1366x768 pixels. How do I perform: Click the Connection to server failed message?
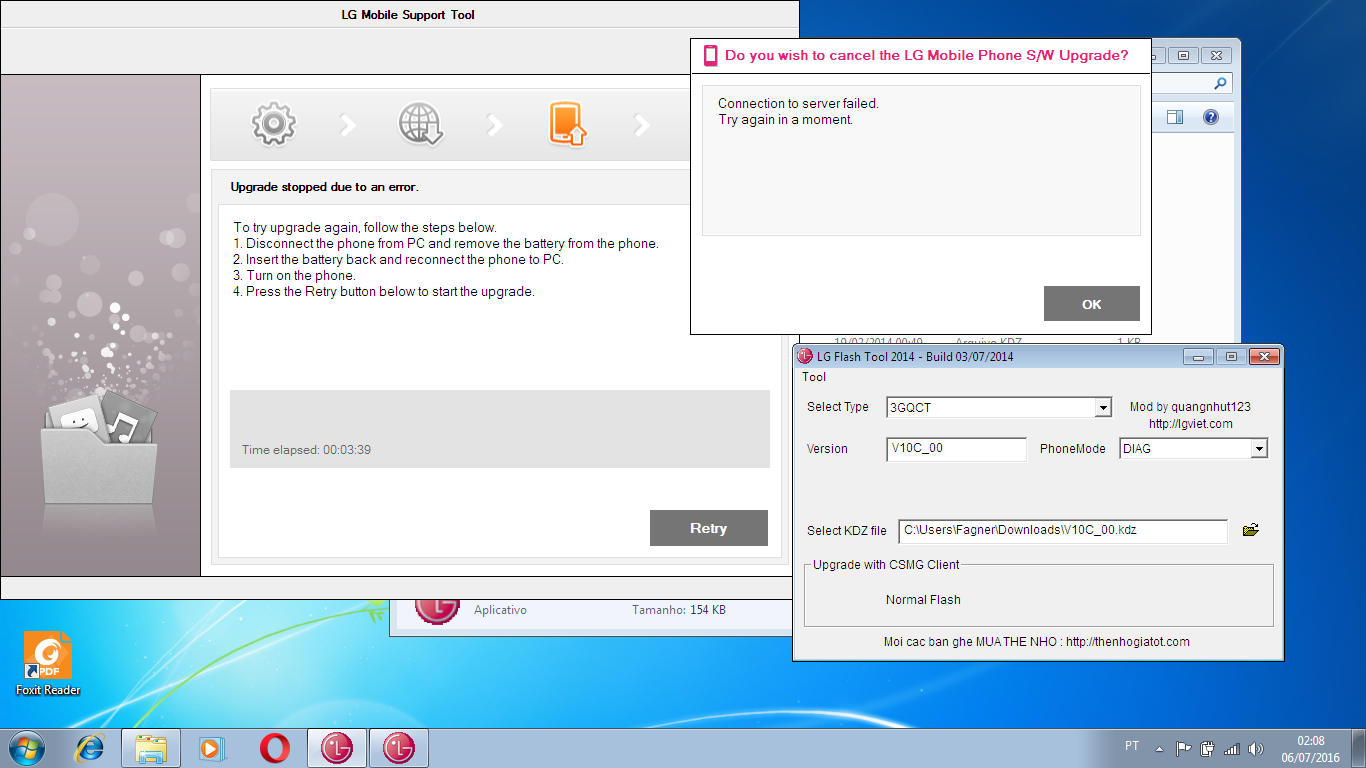(798, 103)
